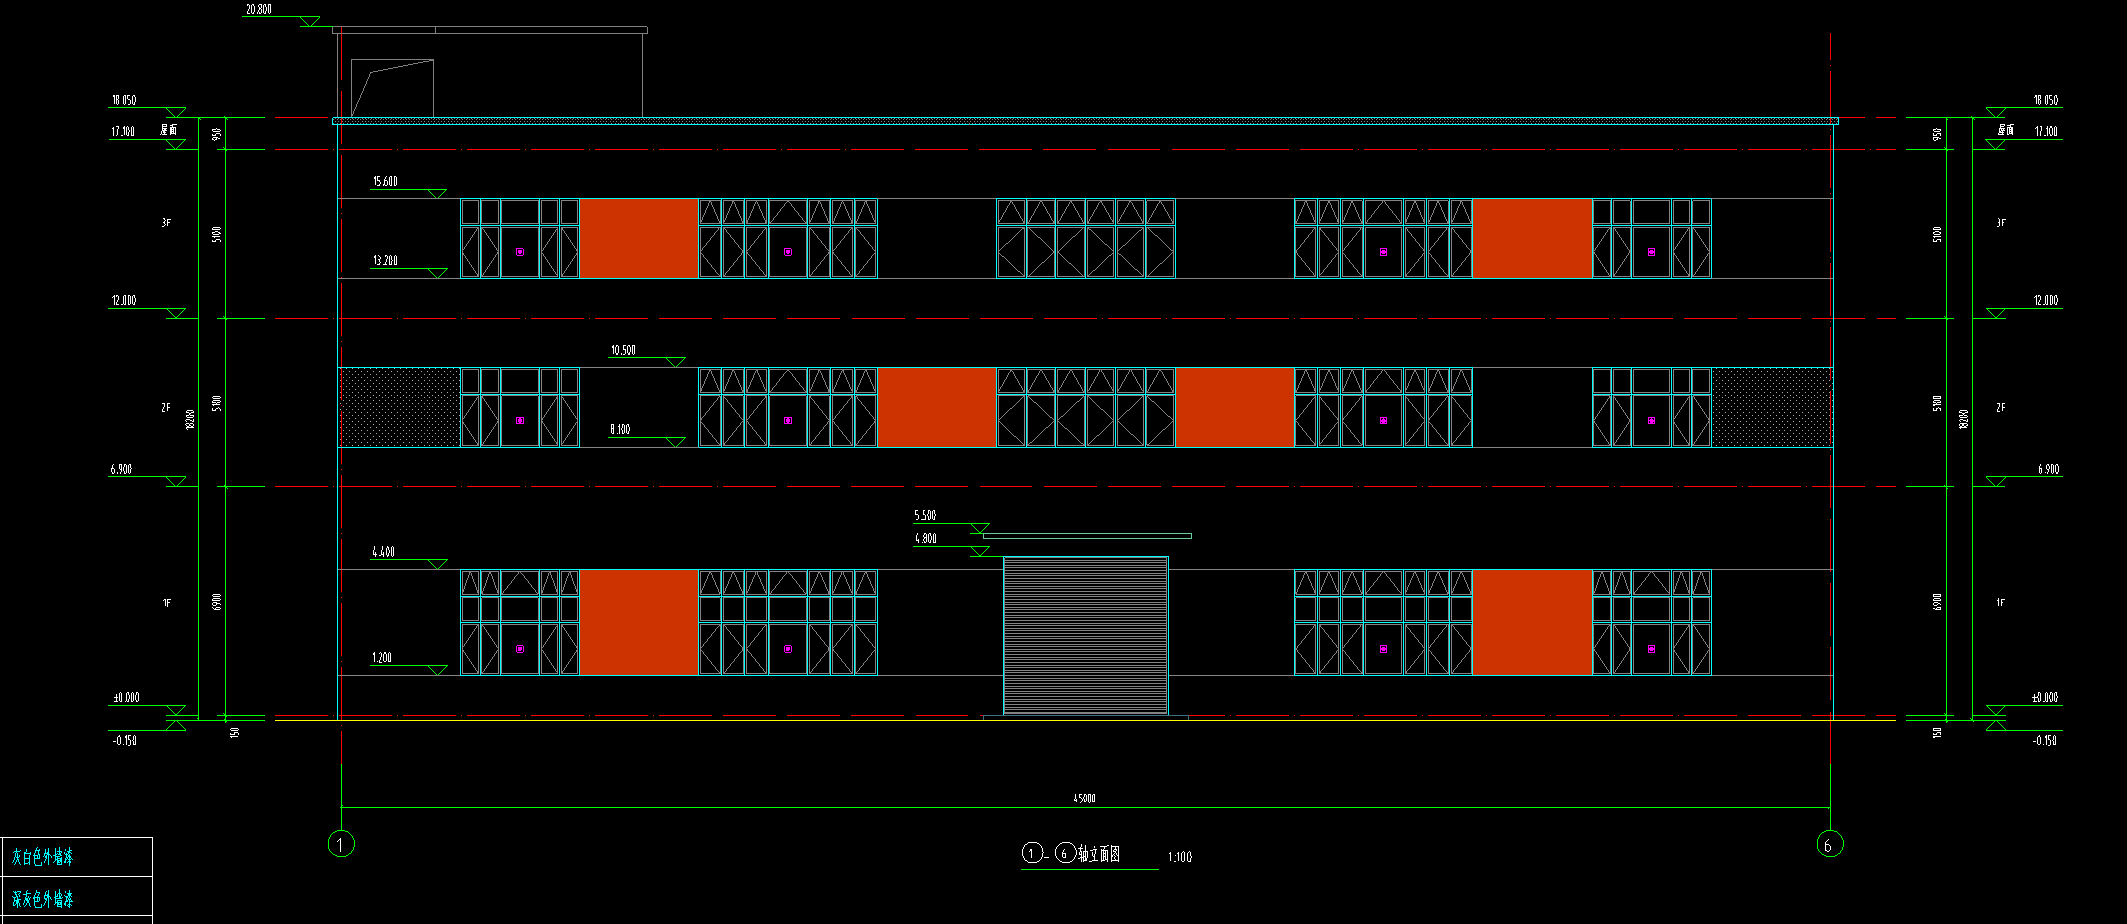Select the 20.800 elevation marker triangle
2127x924 pixels.
tap(309, 21)
